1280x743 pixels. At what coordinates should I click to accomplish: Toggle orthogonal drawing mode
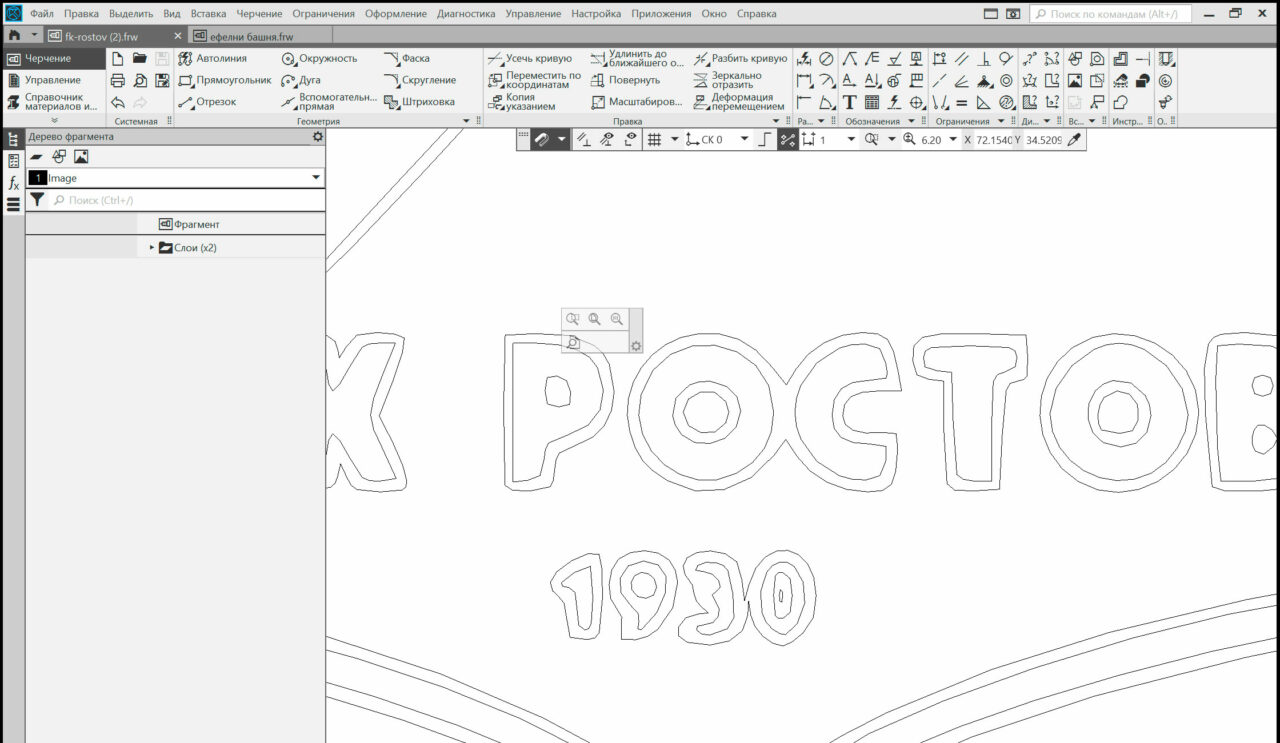click(x=766, y=140)
